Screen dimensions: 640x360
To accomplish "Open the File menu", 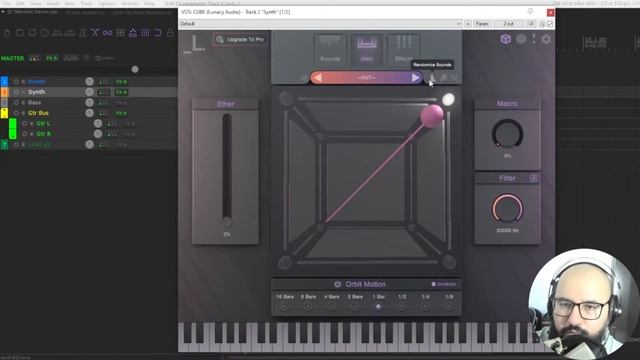I will click(6, 3).
